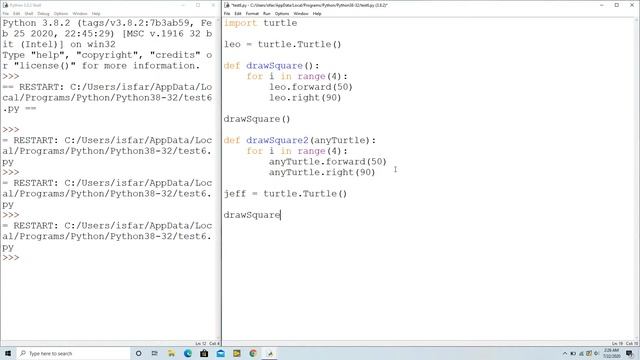Click the 'drawSquare()' call line

pyautogui.click(x=257, y=119)
